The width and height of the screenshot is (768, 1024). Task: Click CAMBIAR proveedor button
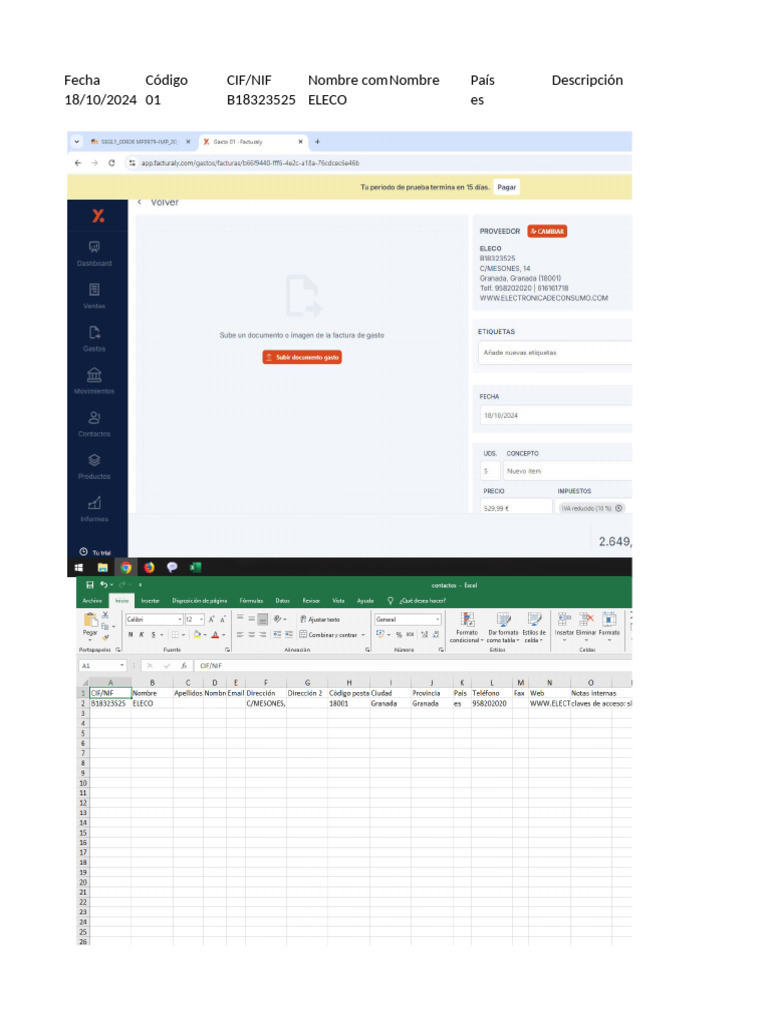pos(547,231)
